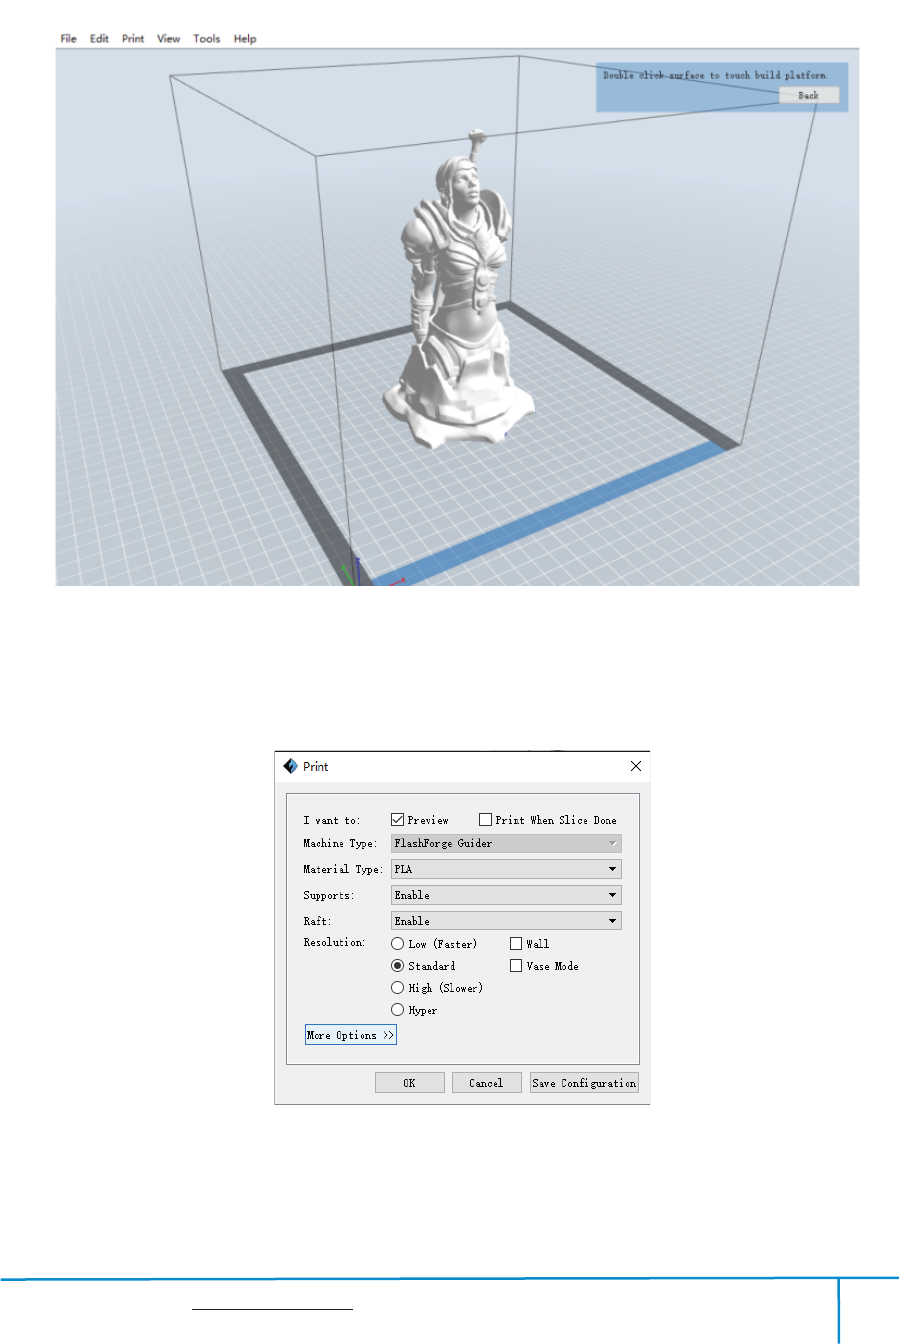Click Save Configuration
Screen dimensions: 899x1344
pyautogui.click(x=584, y=1083)
